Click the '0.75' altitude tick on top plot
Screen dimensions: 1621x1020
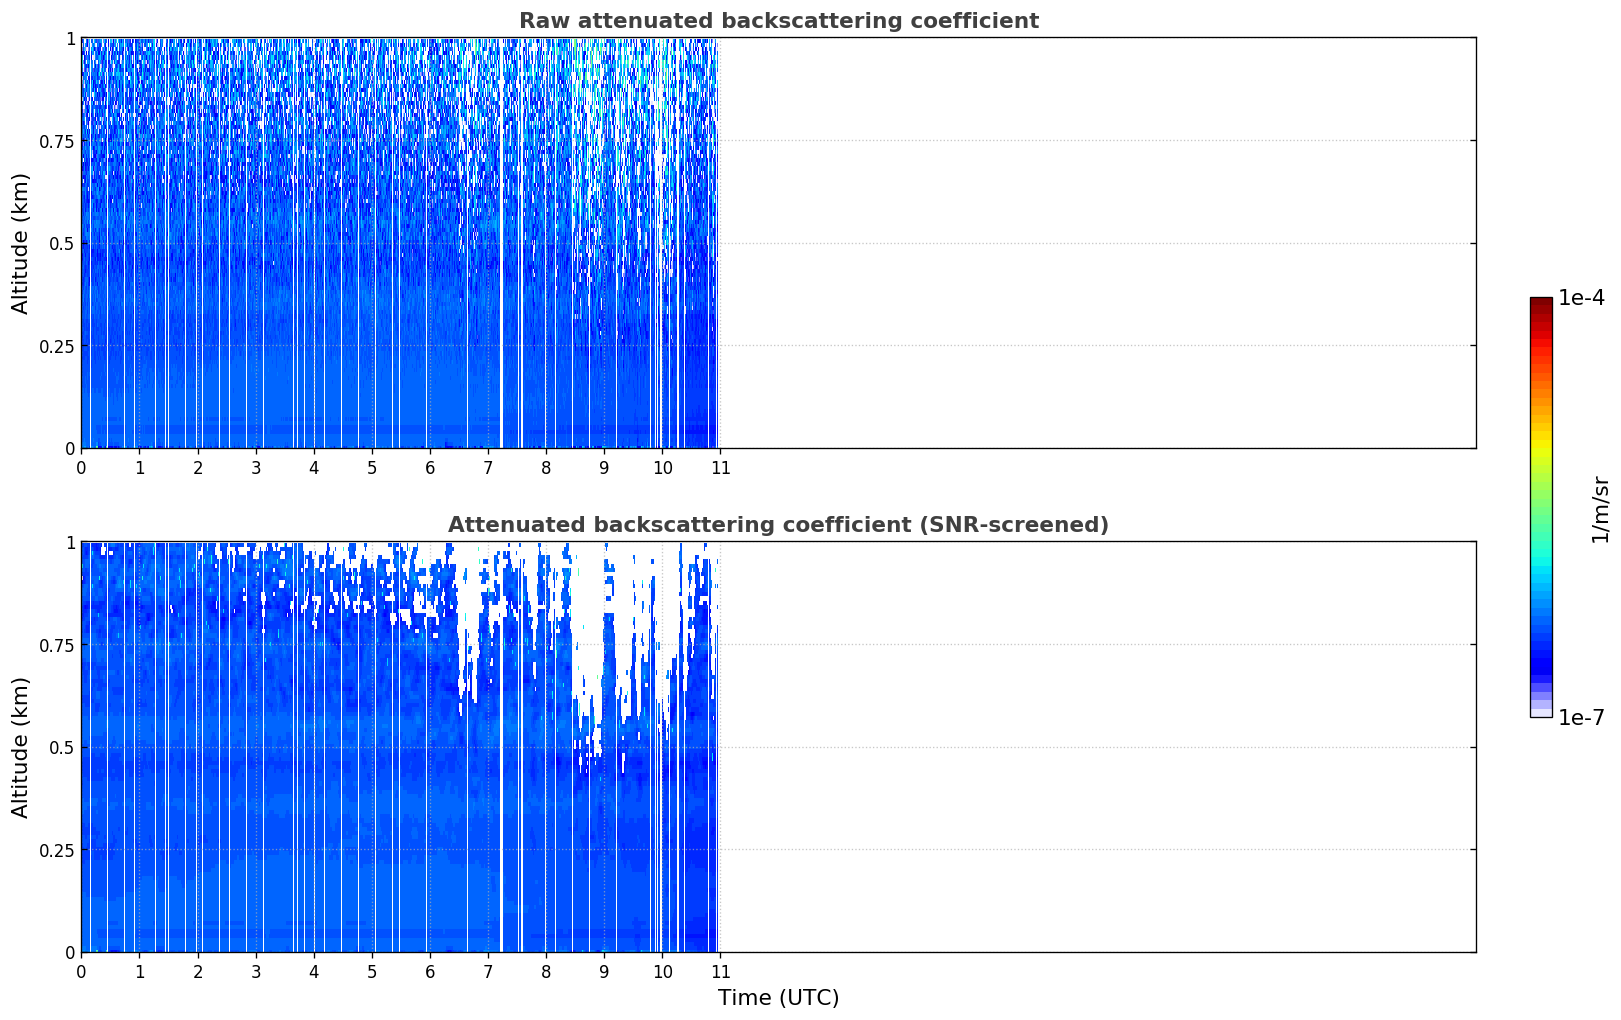pyautogui.click(x=57, y=142)
